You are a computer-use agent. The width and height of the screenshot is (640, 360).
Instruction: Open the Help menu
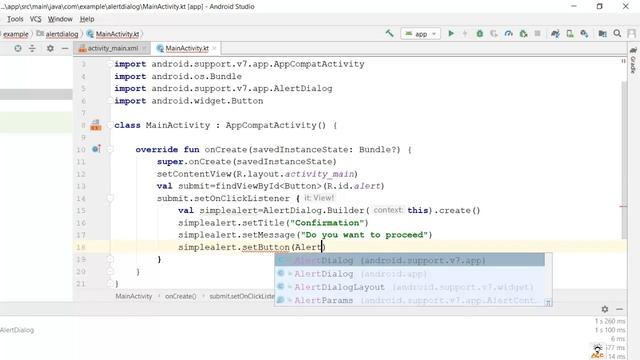(x=87, y=19)
